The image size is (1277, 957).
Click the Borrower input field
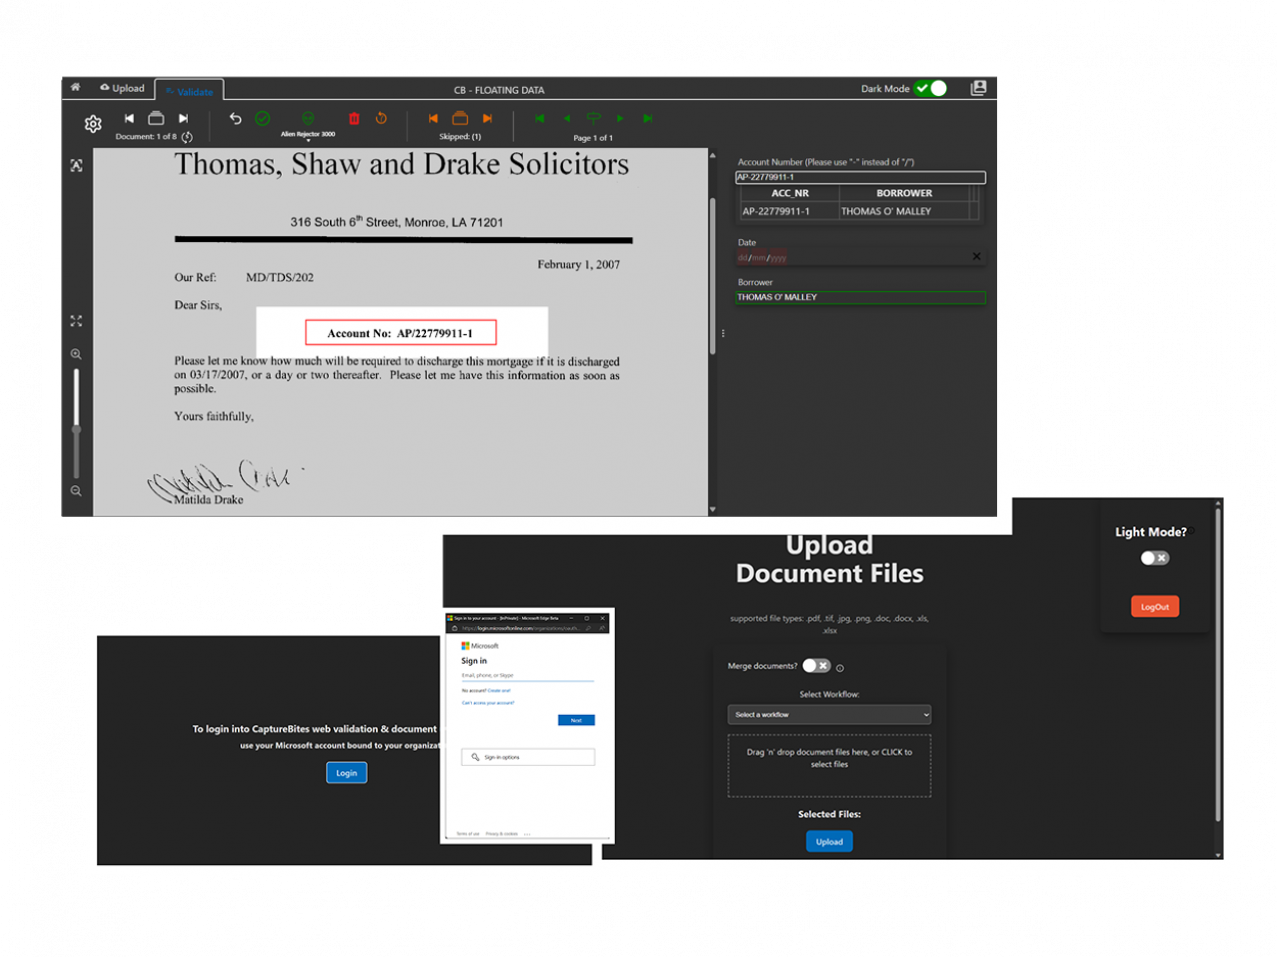[x=860, y=297]
